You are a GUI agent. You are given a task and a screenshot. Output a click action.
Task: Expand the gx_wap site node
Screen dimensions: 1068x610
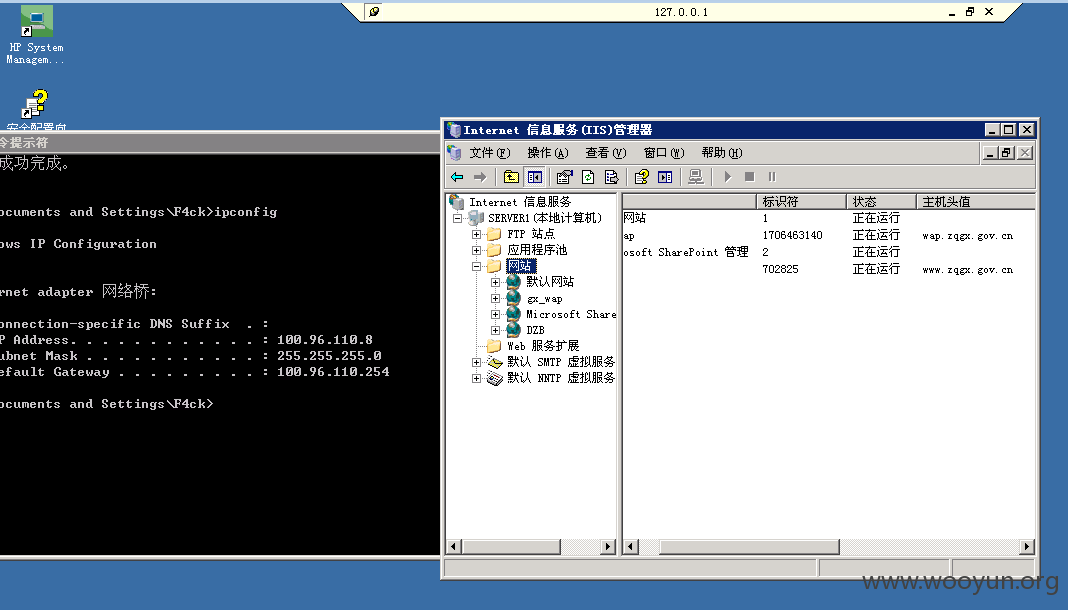pyautogui.click(x=496, y=298)
